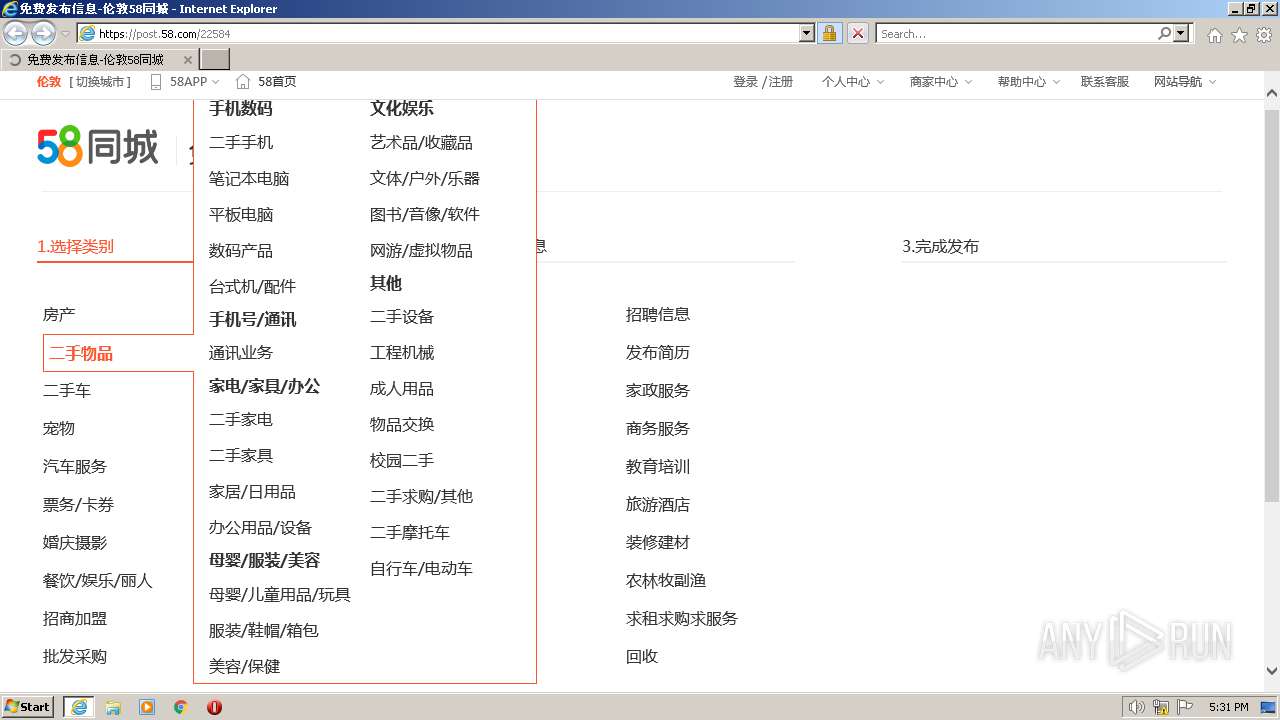Select the 房产 category
Image resolution: width=1280 pixels, height=720 pixels.
point(59,315)
